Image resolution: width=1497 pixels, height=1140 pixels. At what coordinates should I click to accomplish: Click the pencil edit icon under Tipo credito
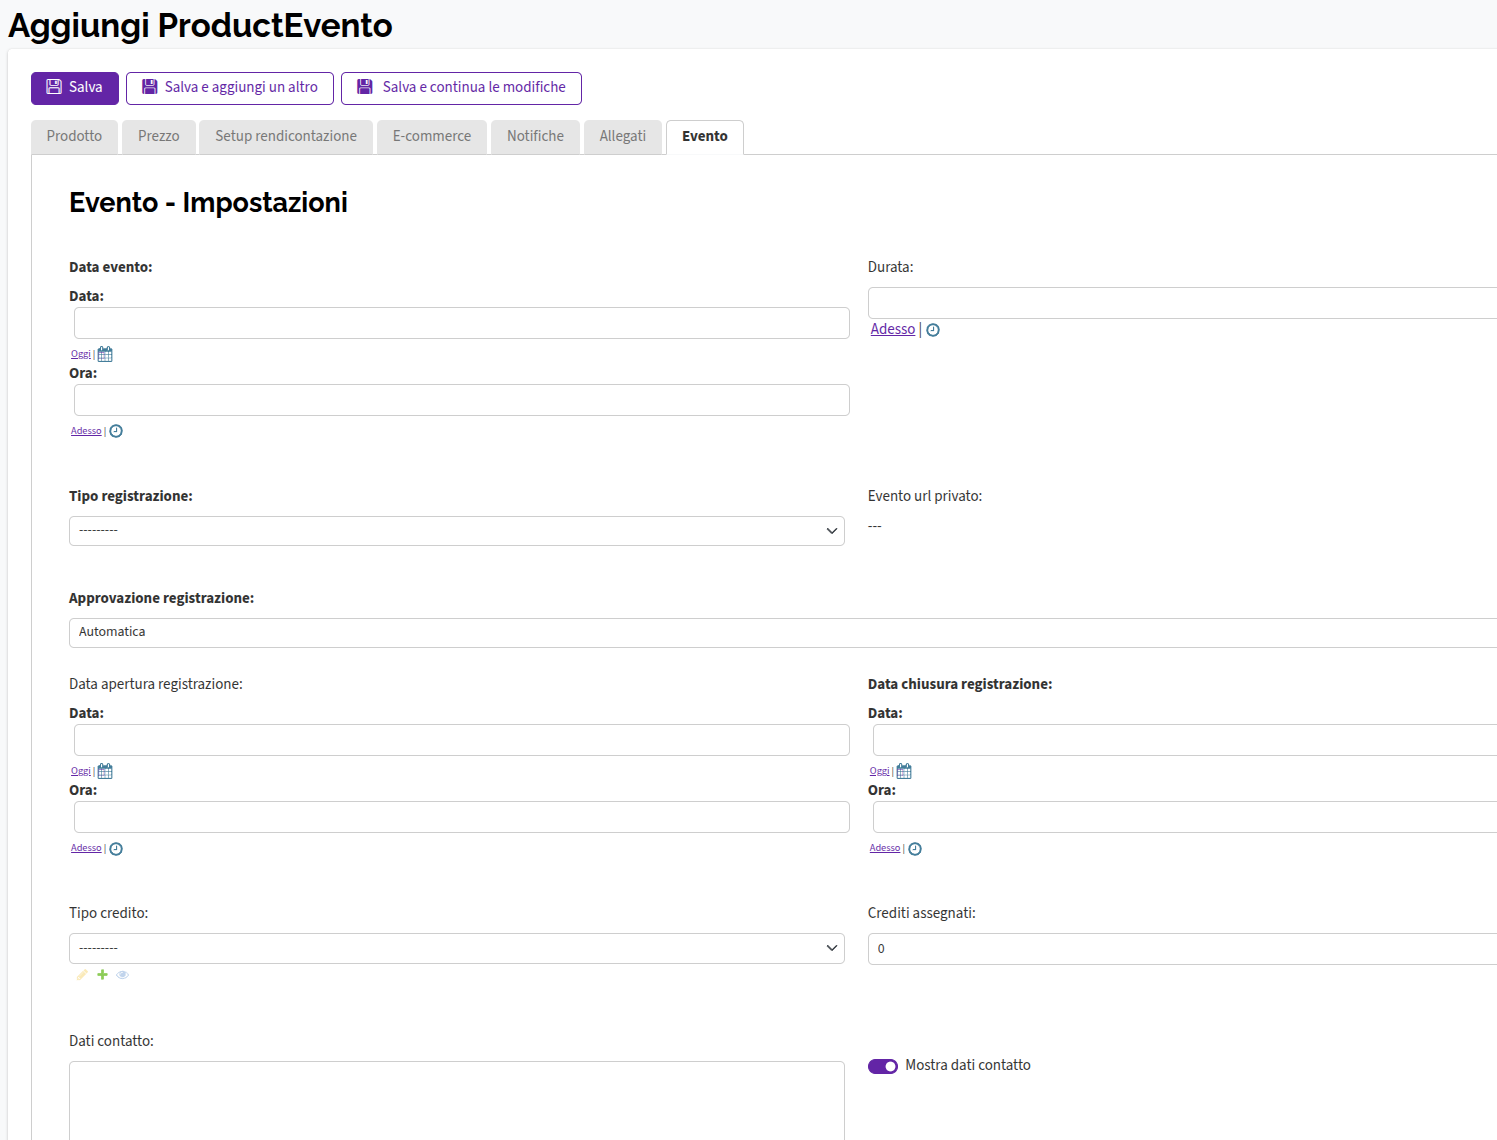[82, 975]
